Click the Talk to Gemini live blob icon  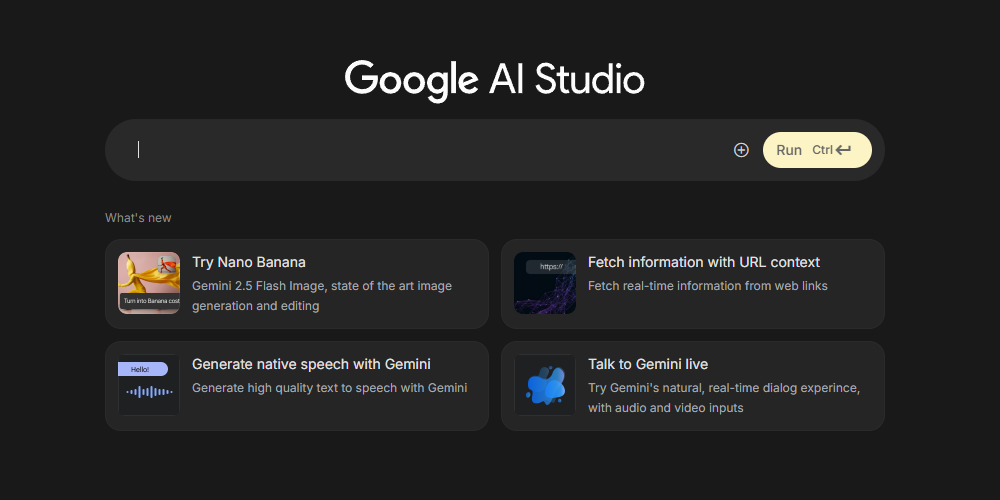(x=545, y=385)
